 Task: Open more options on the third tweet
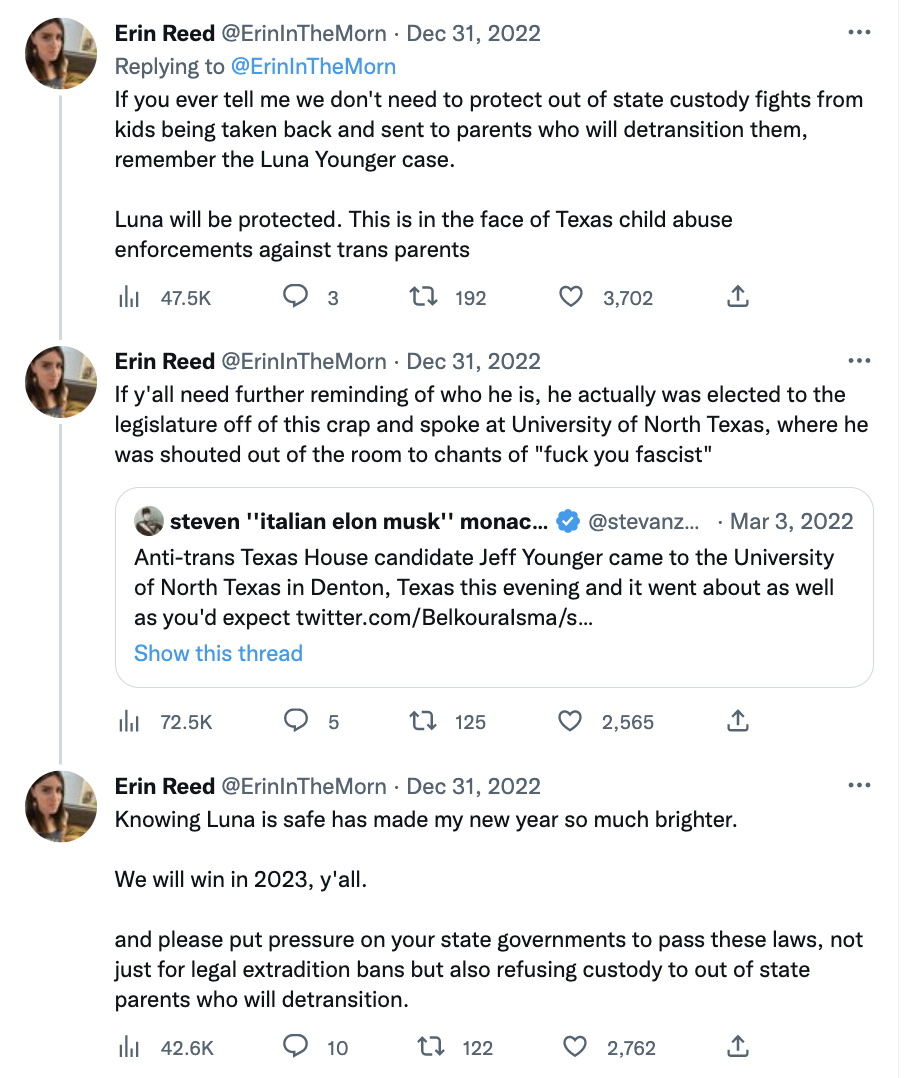[859, 786]
